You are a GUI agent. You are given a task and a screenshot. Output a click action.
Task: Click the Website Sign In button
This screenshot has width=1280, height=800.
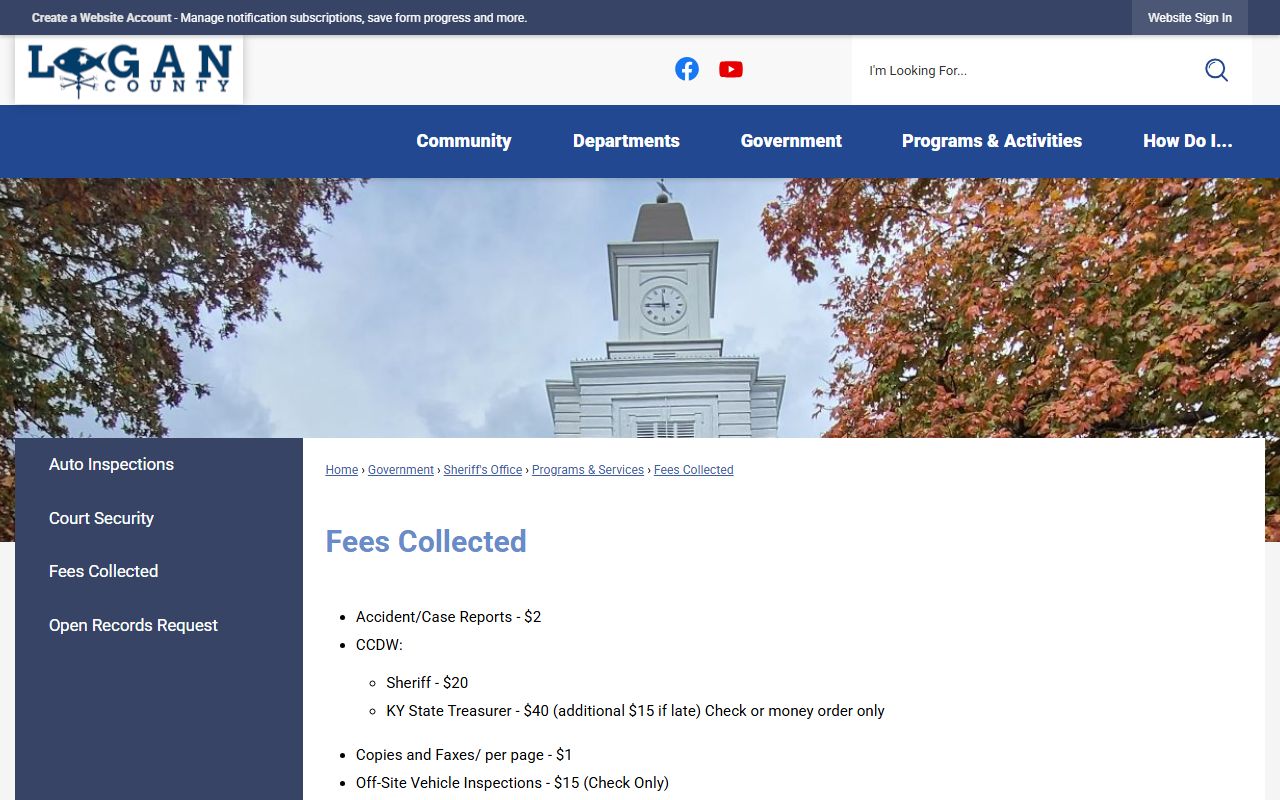(1190, 18)
